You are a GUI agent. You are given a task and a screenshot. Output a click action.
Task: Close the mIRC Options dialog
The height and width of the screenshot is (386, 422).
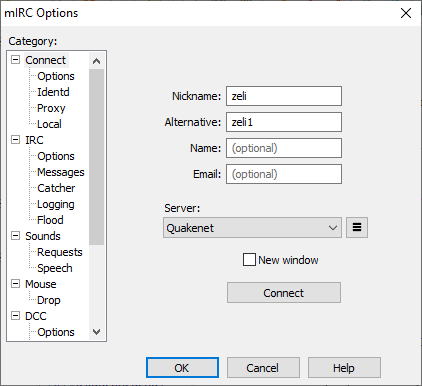pyautogui.click(x=406, y=13)
